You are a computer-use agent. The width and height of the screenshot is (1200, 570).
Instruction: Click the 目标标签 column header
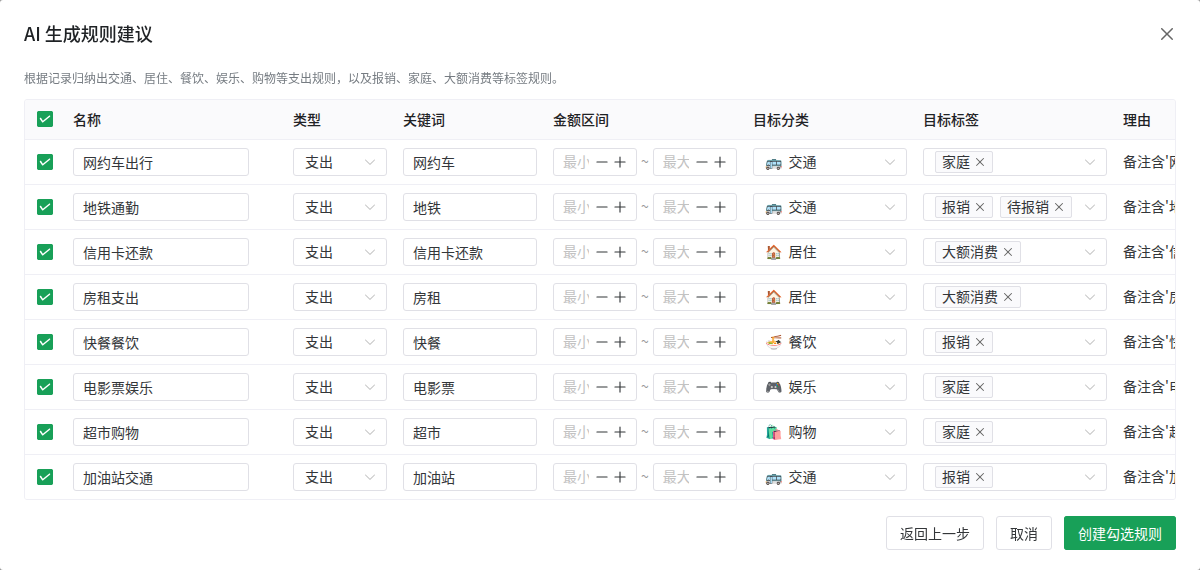coord(951,120)
